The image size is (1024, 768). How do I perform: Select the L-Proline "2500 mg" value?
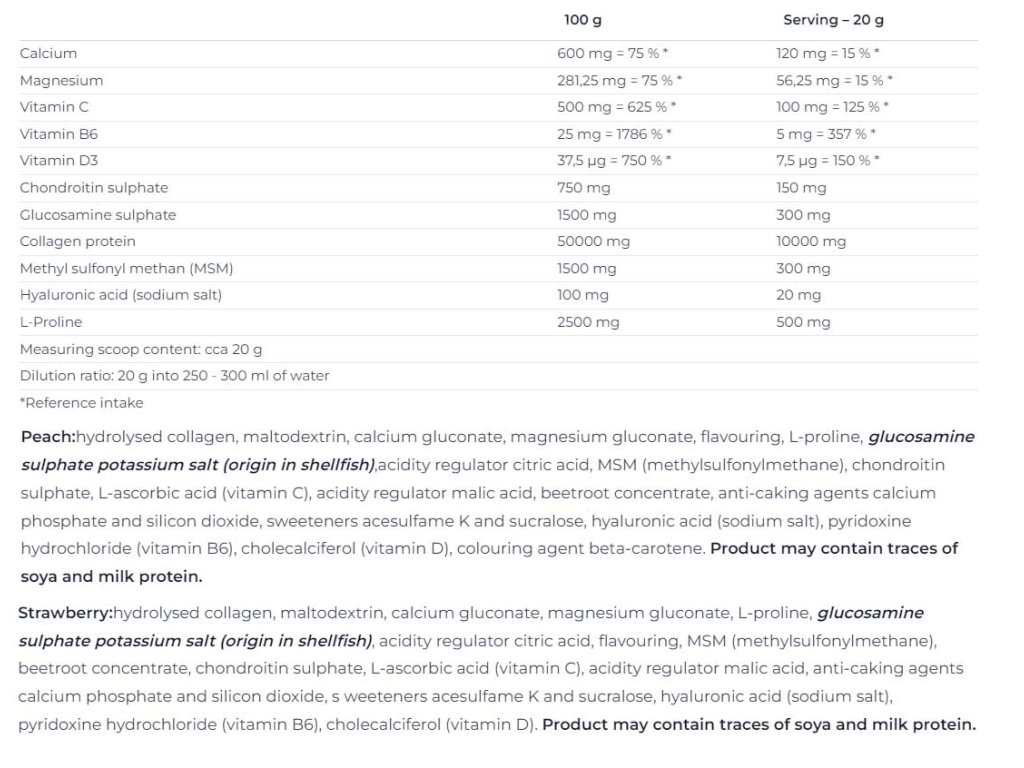tap(588, 322)
